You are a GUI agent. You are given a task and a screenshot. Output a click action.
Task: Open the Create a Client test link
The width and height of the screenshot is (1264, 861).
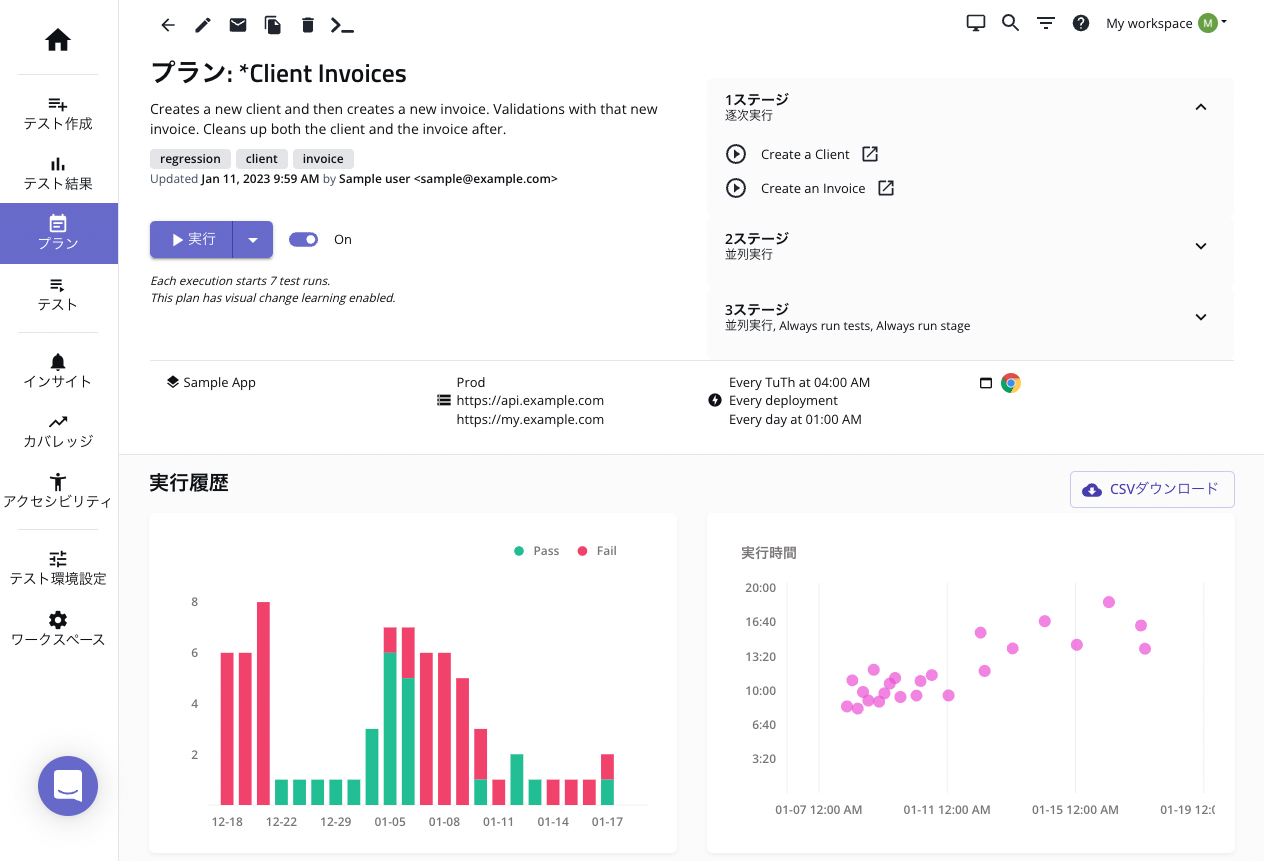click(805, 154)
